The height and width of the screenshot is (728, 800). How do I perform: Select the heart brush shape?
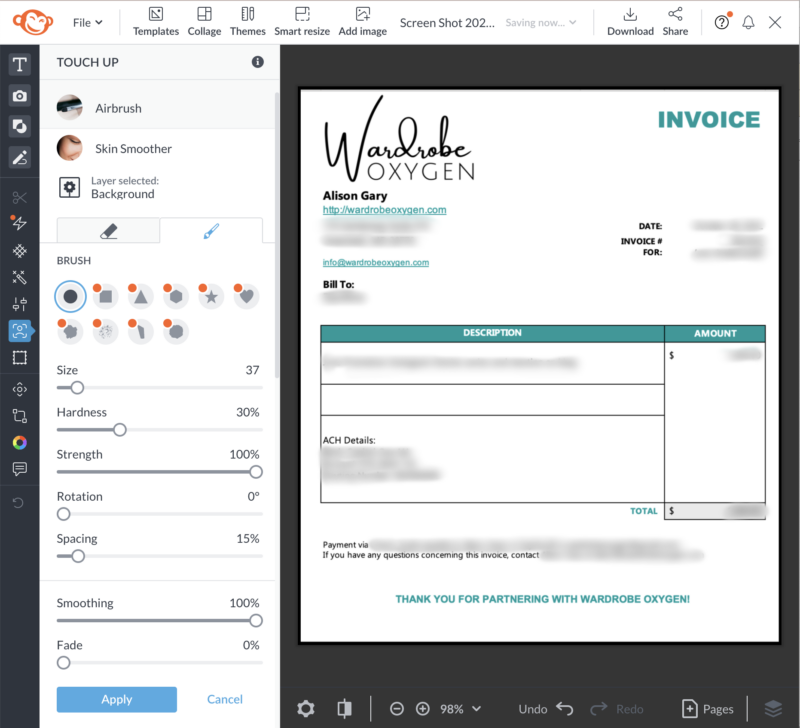(246, 296)
